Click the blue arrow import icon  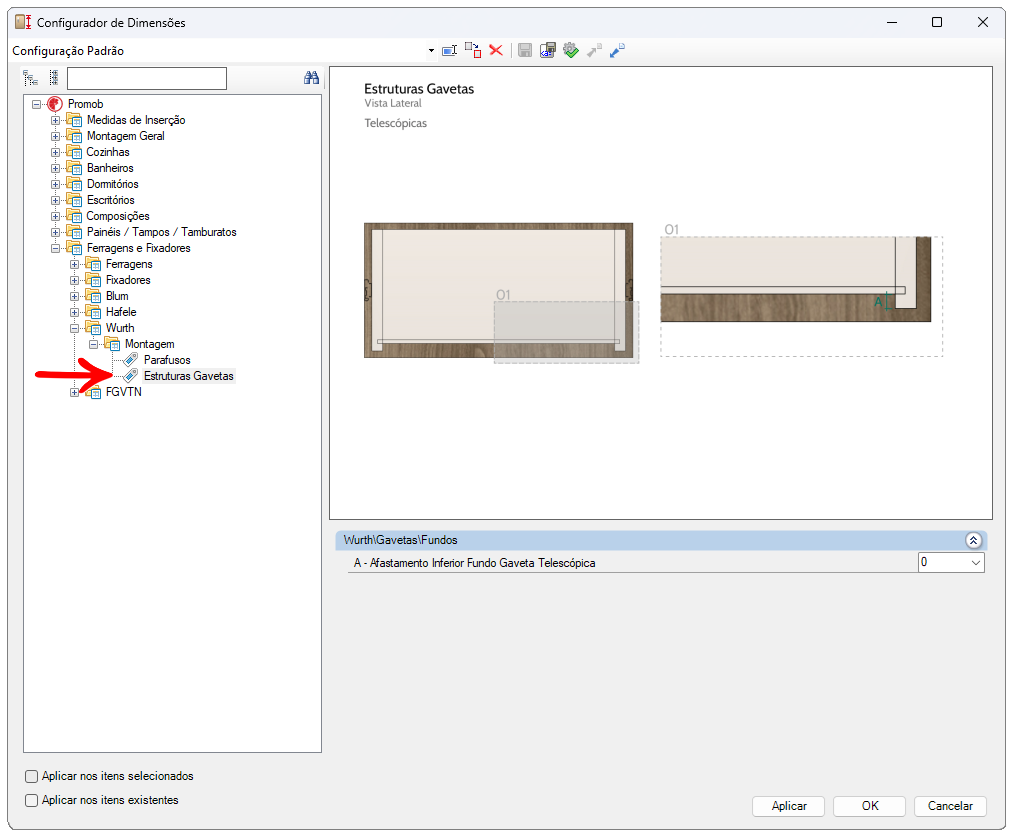click(x=617, y=50)
